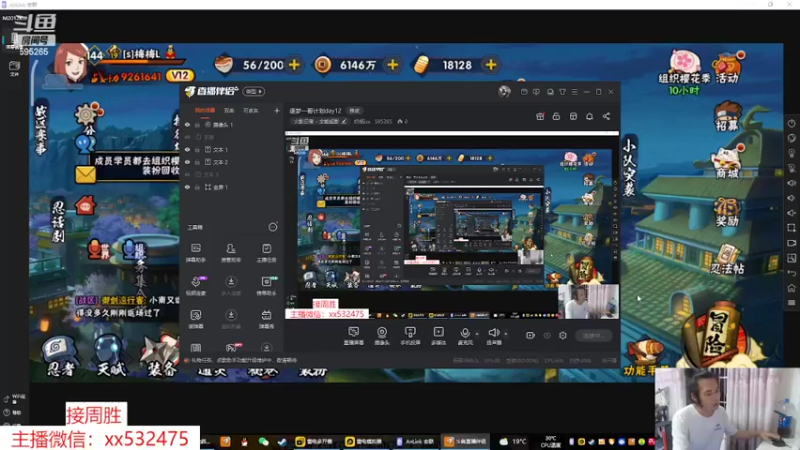
Task: Open 活动 events in the main game window
Action: [x=727, y=68]
